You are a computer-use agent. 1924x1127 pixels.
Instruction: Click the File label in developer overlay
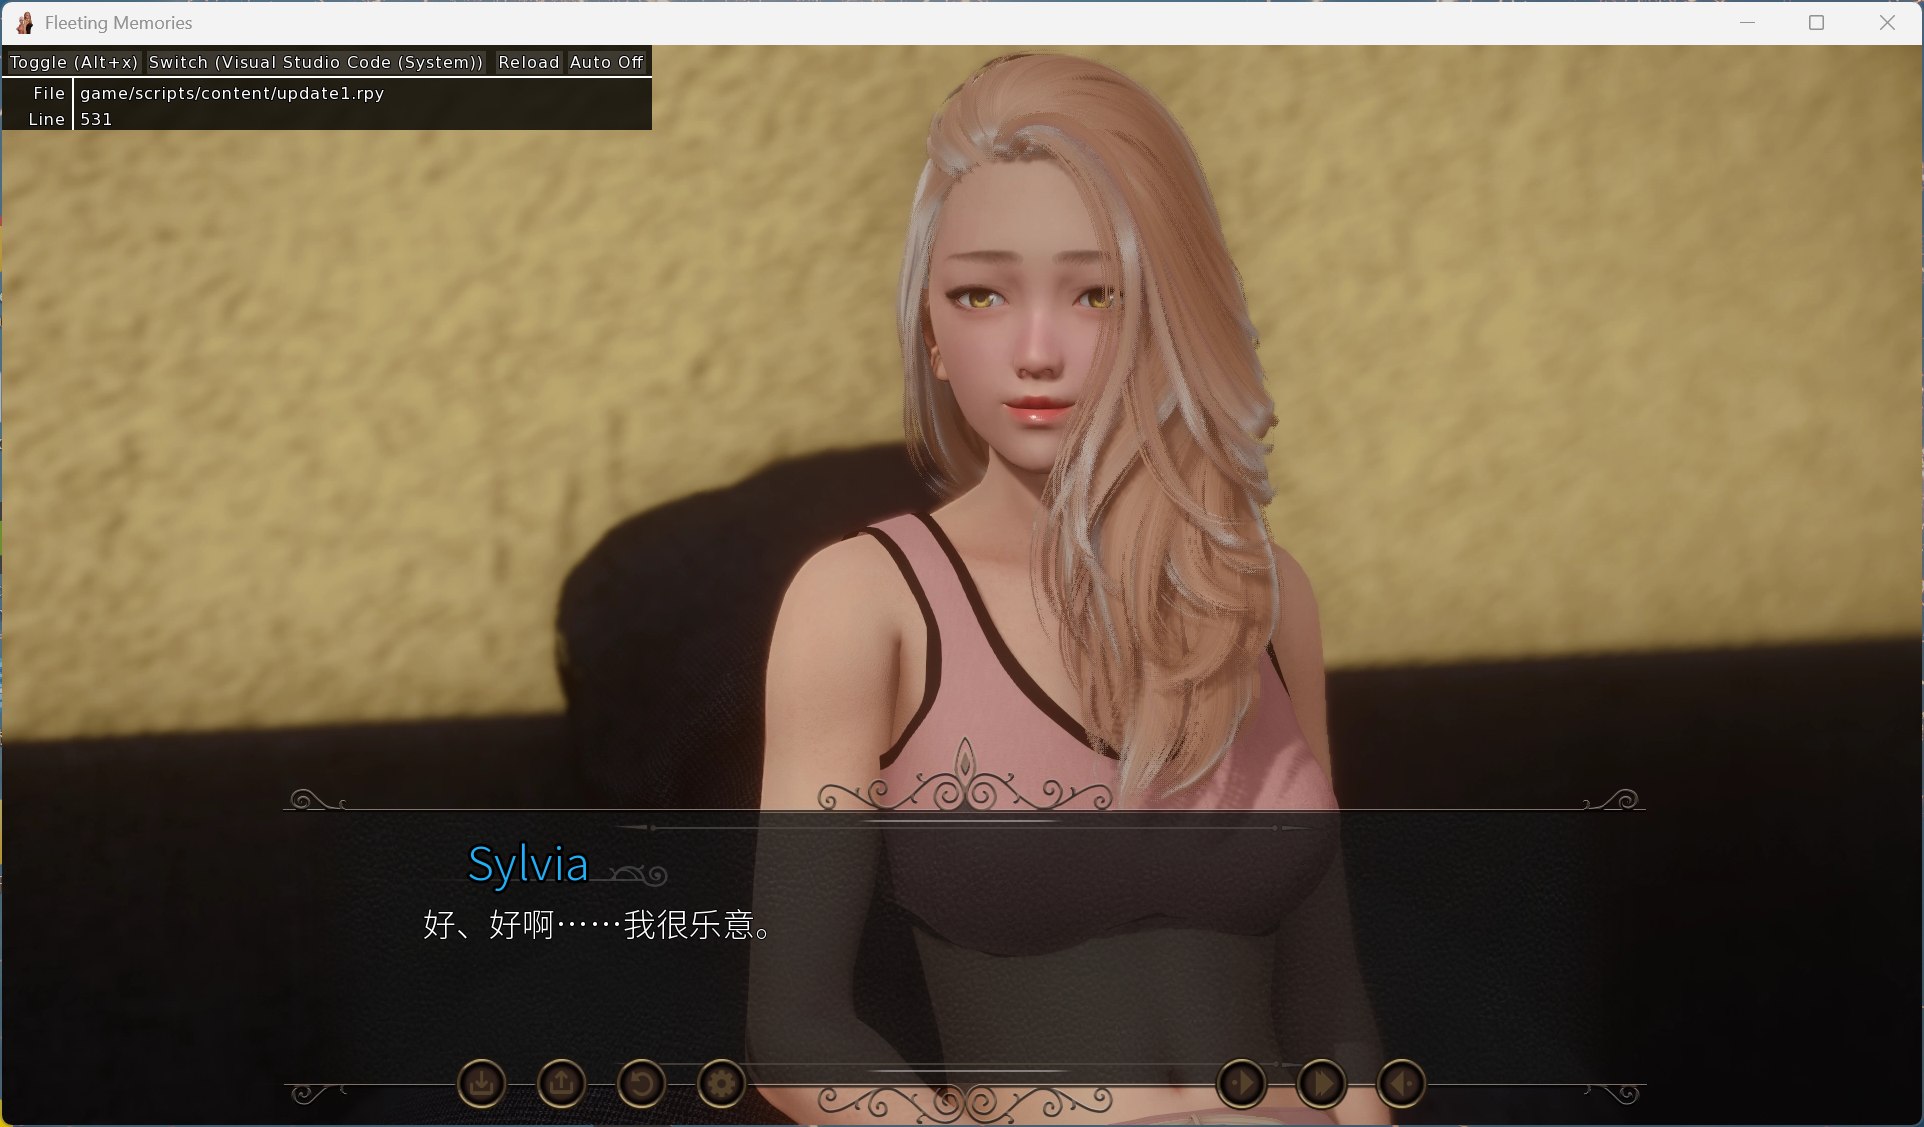(48, 93)
